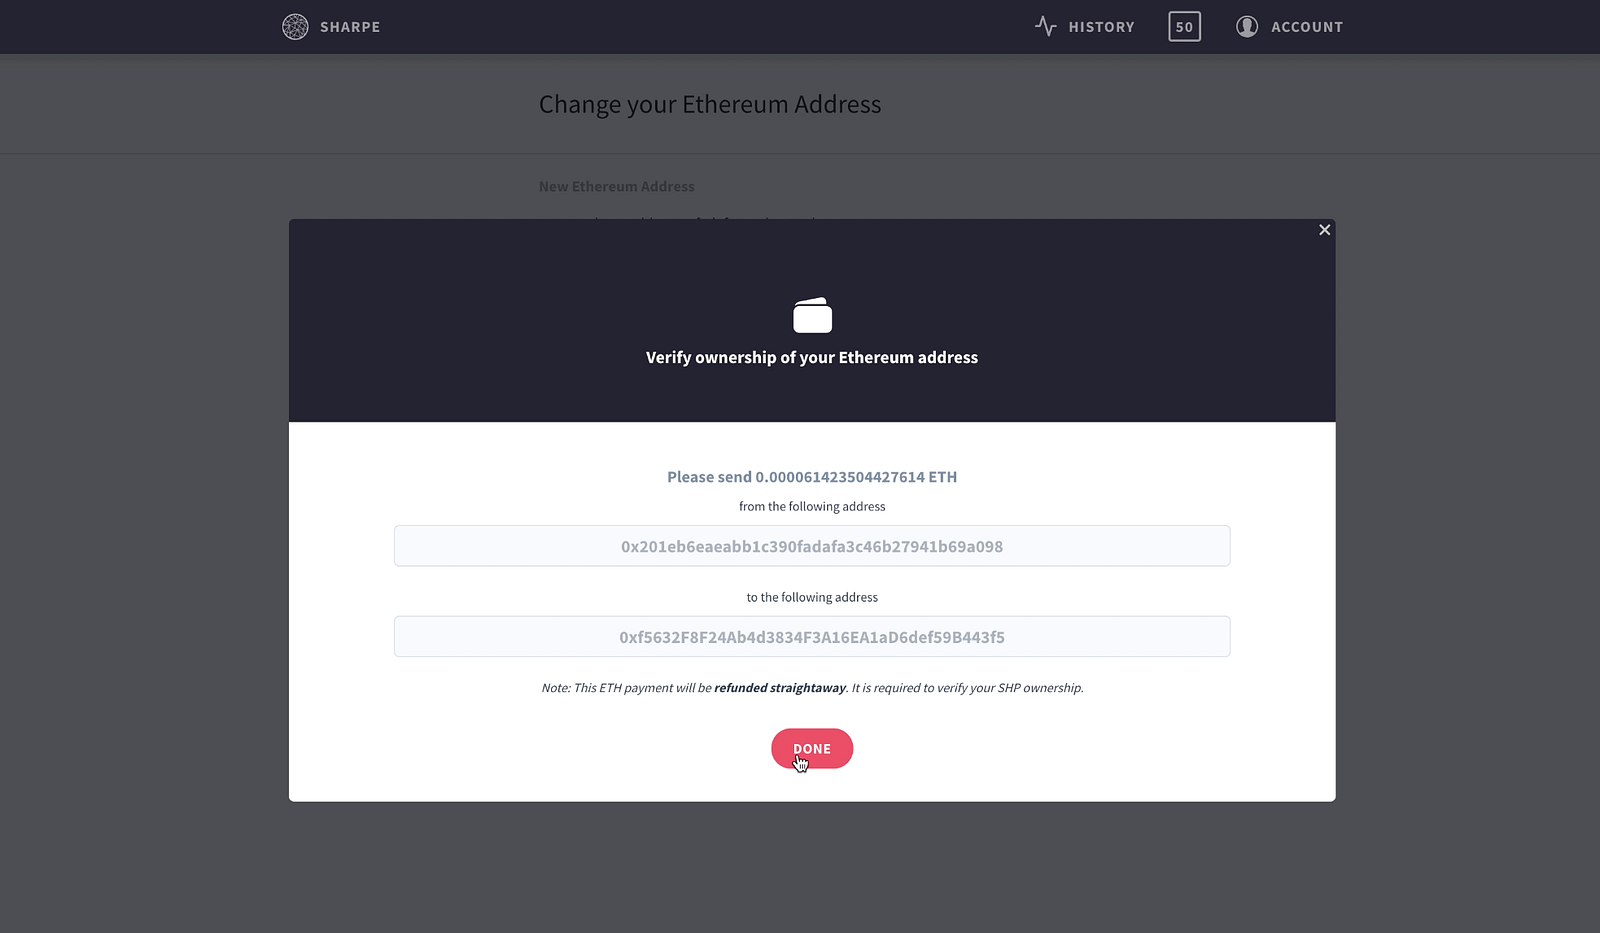The image size is (1600, 933).
Task: Click the Please send ETH amount text
Action: click(x=812, y=477)
